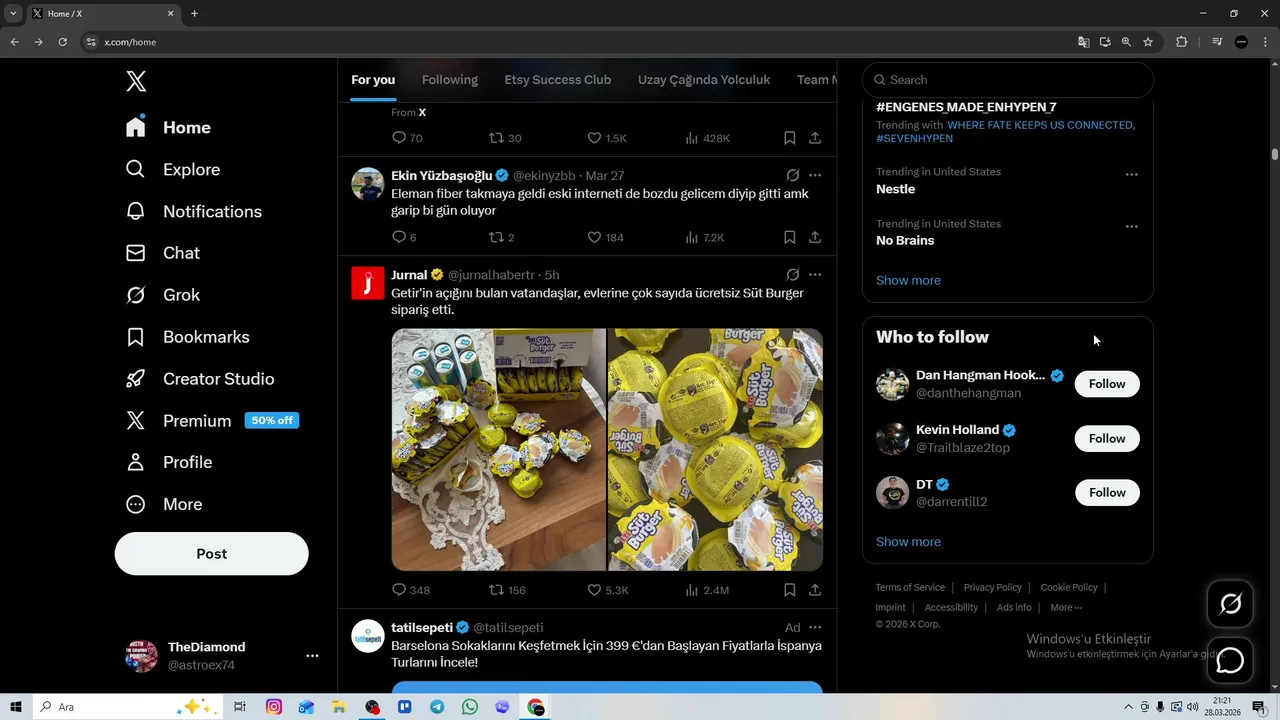Show more trending topics
Viewport: 1280px width, 720px height.
[908, 281]
